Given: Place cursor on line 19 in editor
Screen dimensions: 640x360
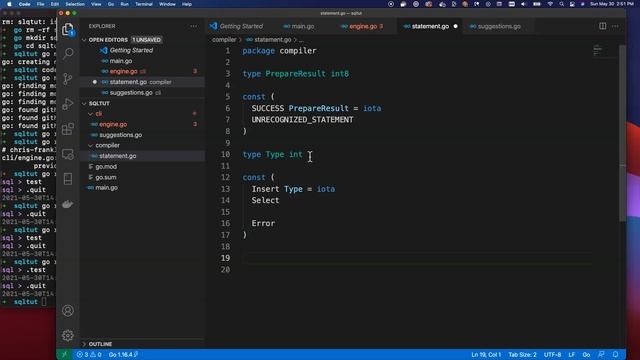Looking at the screenshot, I should [416, 258].
